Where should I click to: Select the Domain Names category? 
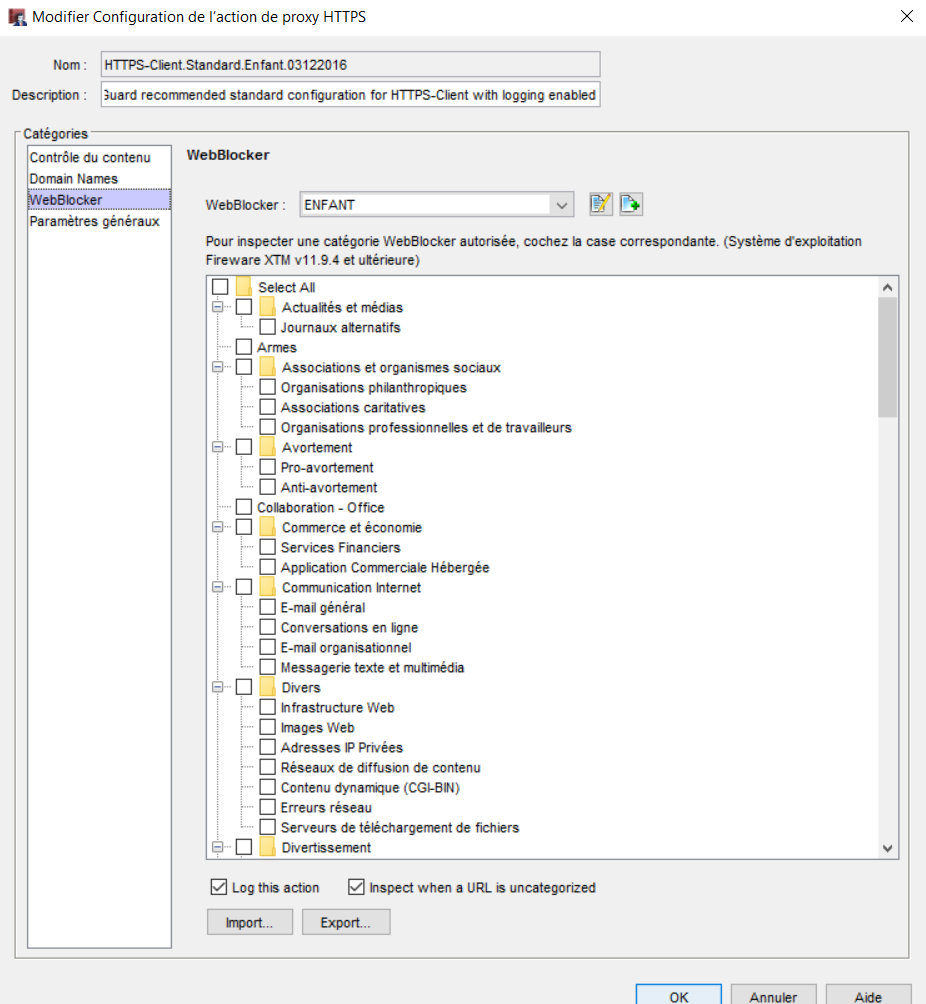pyautogui.click(x=99, y=179)
